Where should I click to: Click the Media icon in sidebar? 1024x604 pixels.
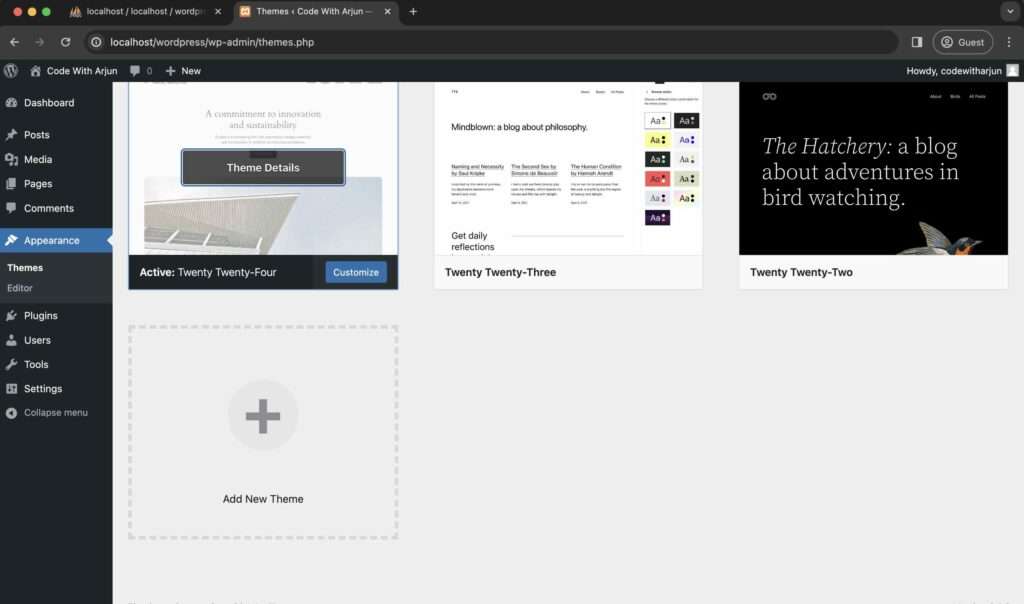[11, 159]
